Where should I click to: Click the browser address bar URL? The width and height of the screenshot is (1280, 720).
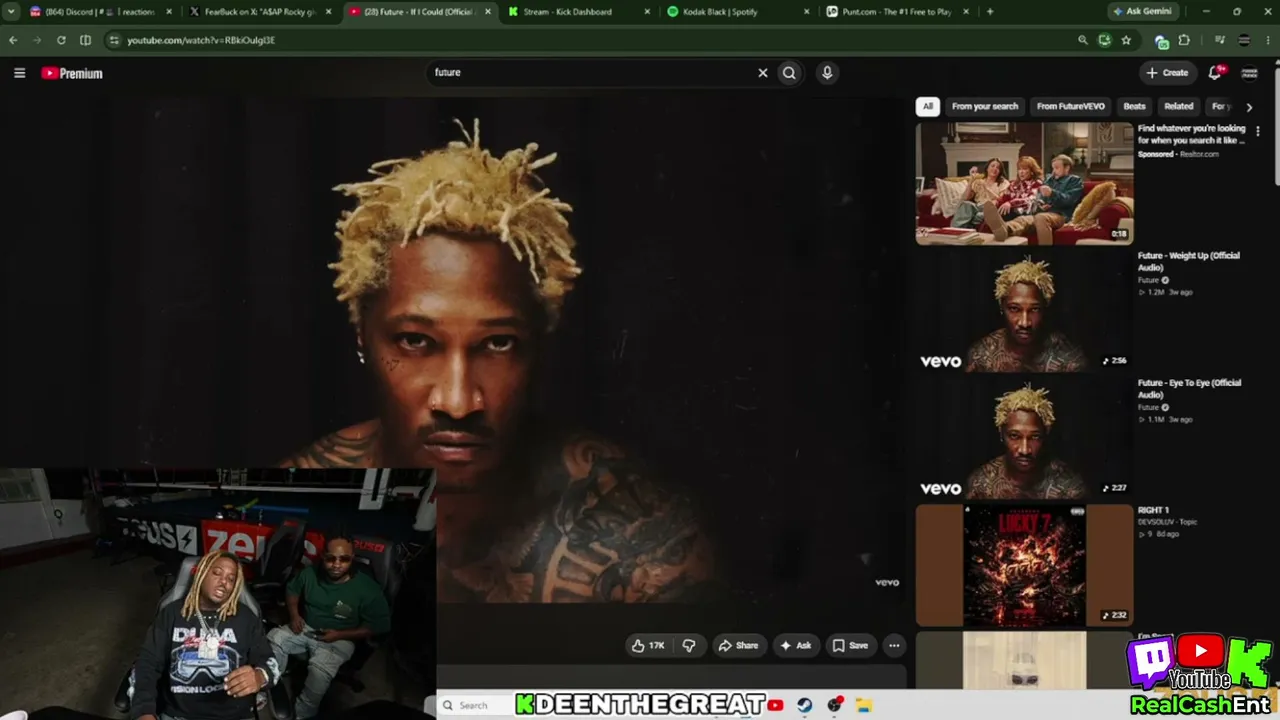201,40
